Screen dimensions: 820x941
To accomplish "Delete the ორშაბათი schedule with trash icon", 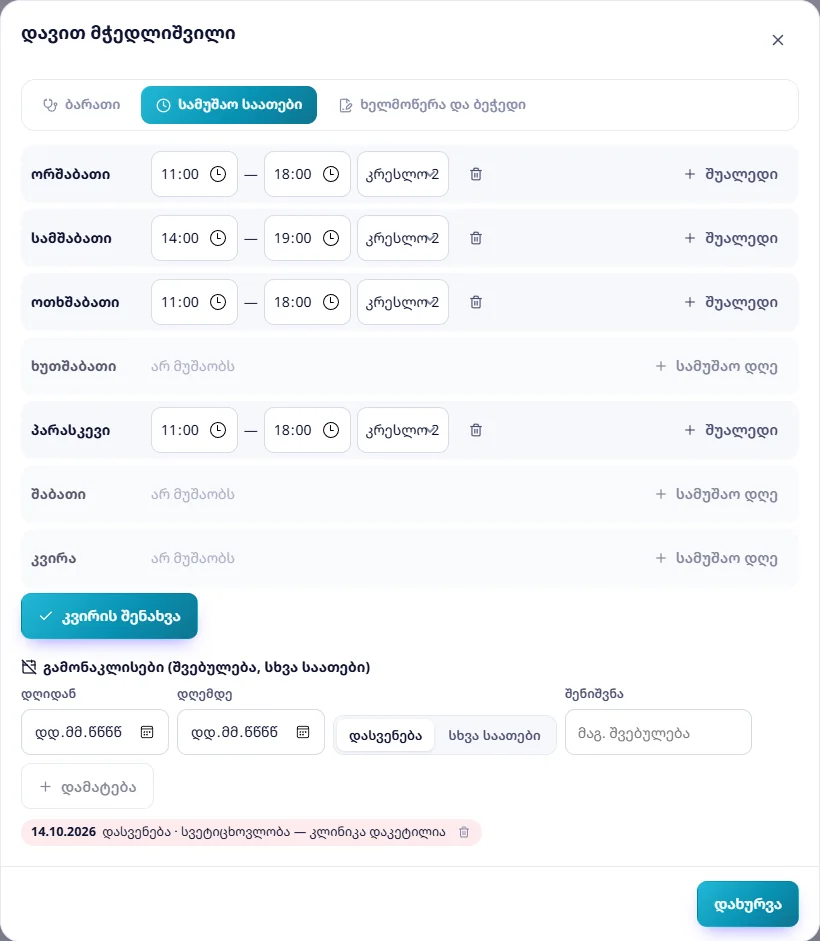I will point(475,174).
